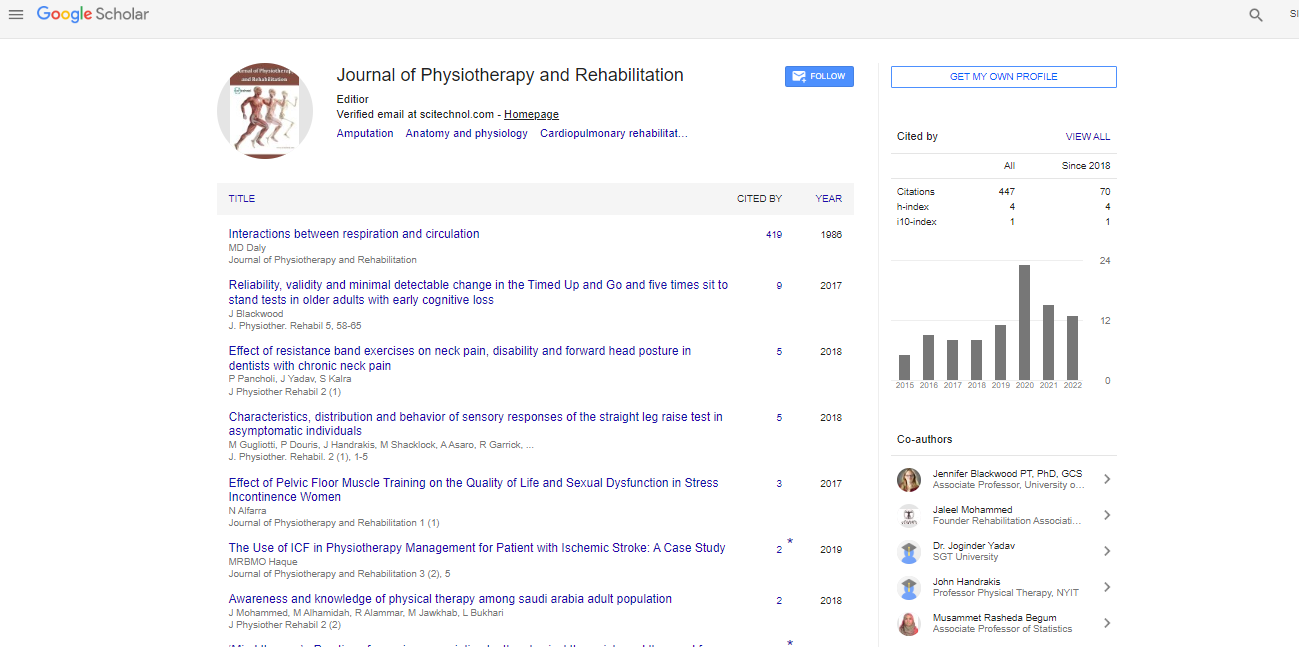Screen dimensions: 1299x647
Task: Open Jaleel Mohammed co-author profile name
Action: click(x=972, y=510)
